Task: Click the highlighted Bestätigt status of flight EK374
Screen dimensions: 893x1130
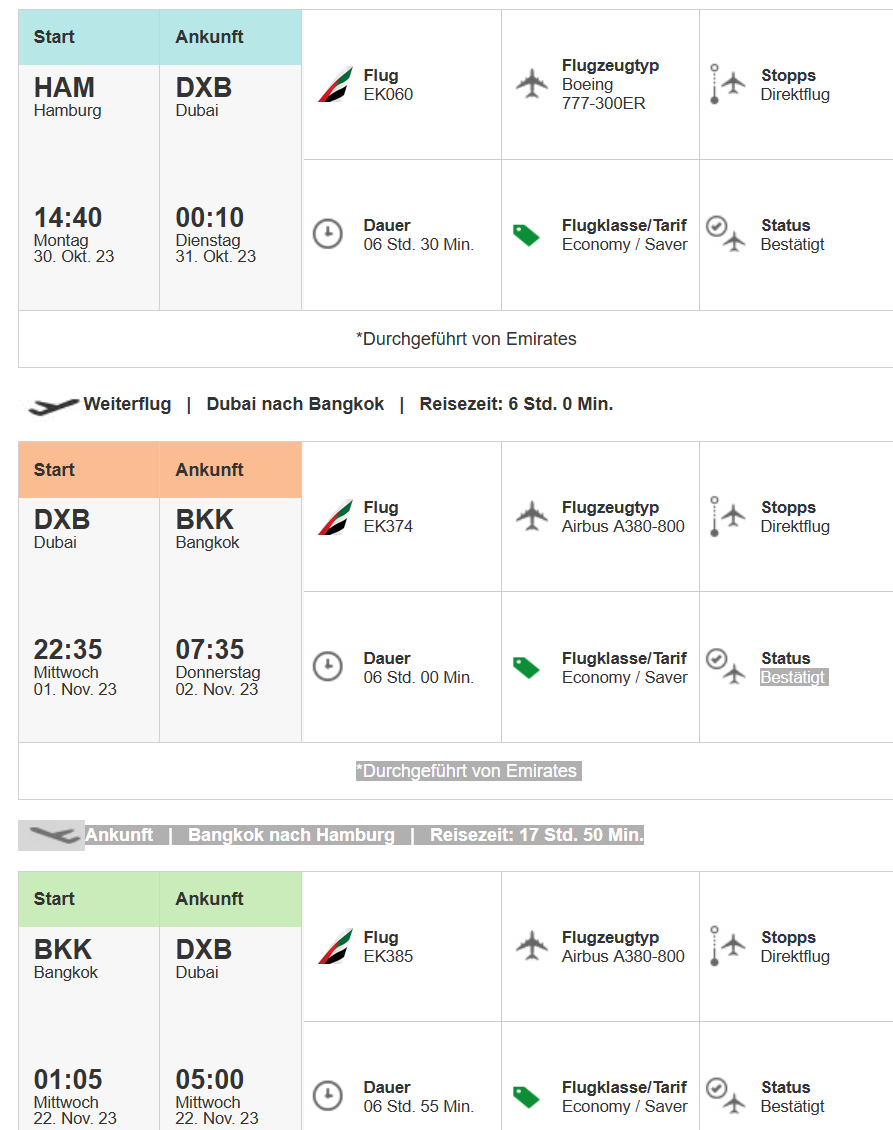Action: [x=793, y=677]
